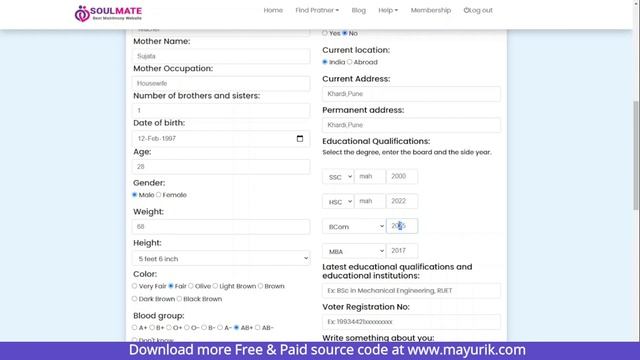The width and height of the screenshot is (640, 360).
Task: Select Black Brown color option
Action: pyautogui.click(x=179, y=299)
